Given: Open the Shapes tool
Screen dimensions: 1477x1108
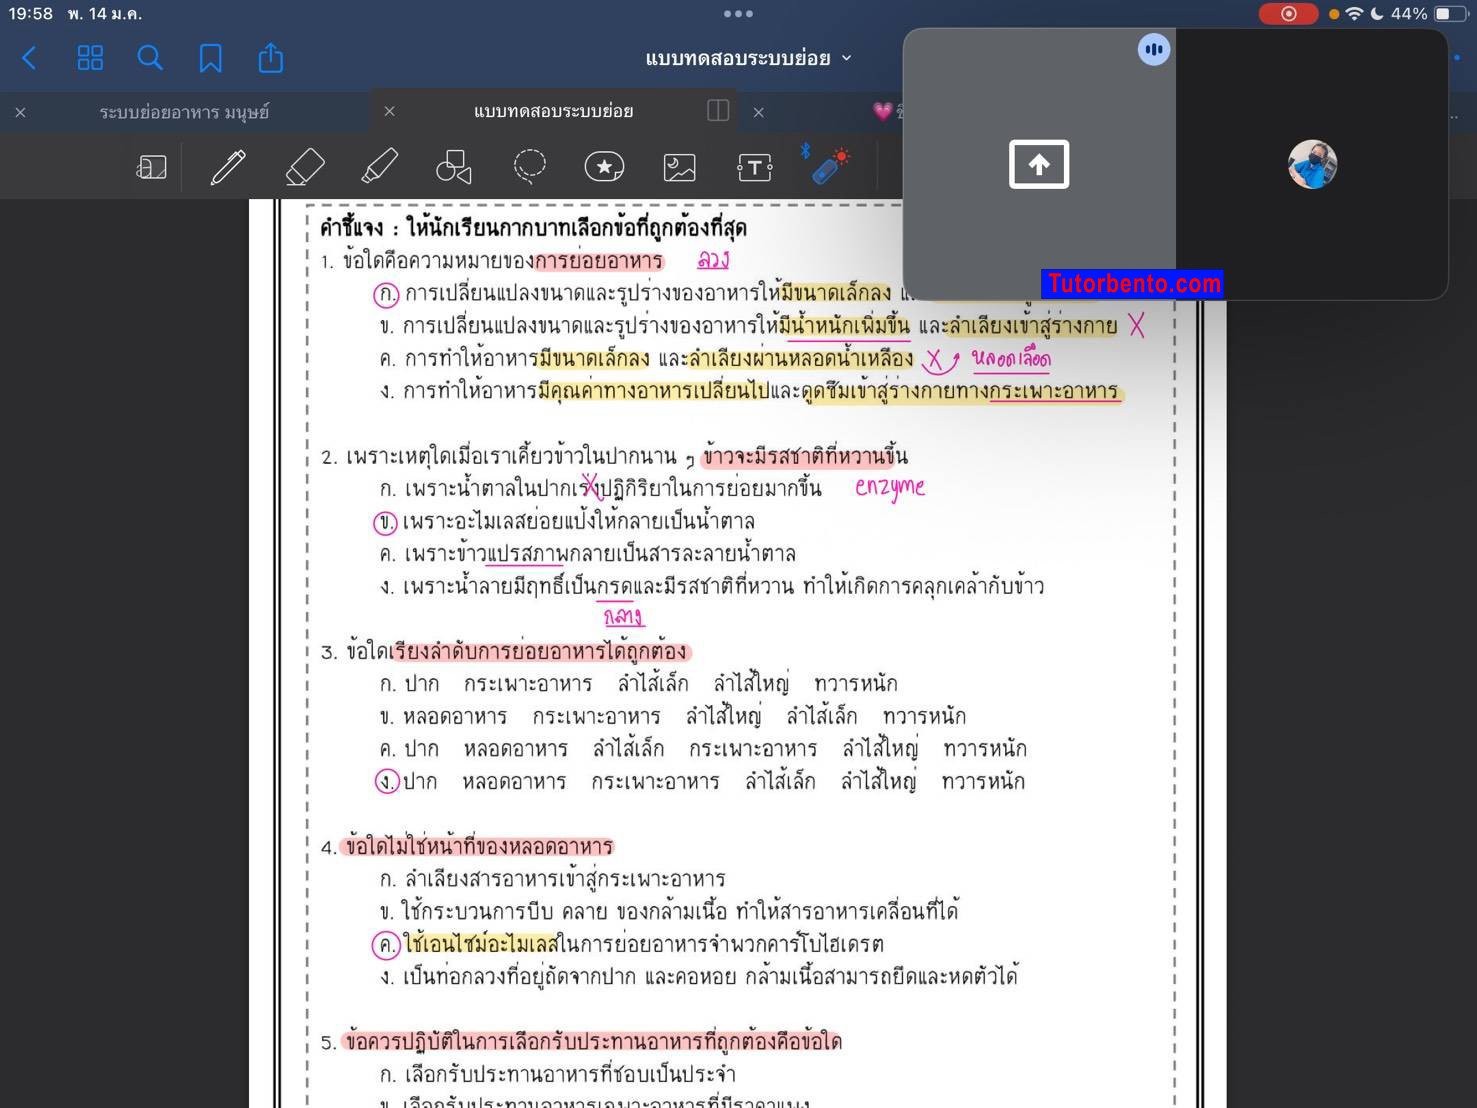Looking at the screenshot, I should tap(453, 166).
